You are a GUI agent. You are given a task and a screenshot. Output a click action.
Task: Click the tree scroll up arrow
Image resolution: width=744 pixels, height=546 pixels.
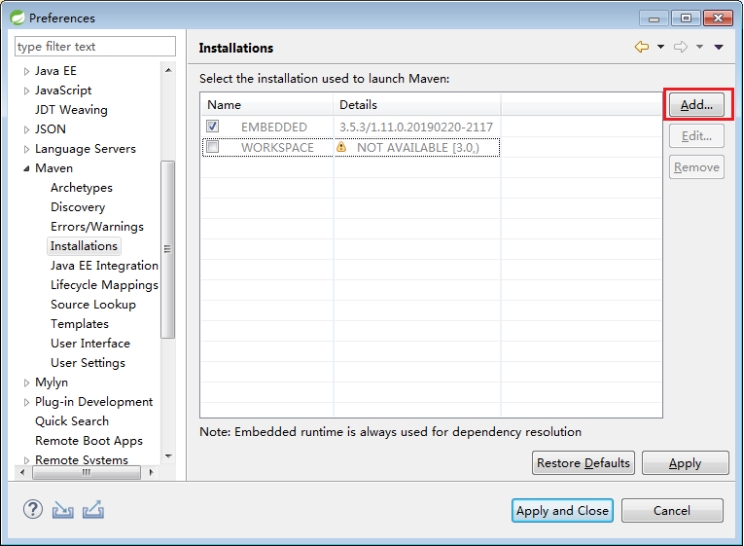coord(168,70)
